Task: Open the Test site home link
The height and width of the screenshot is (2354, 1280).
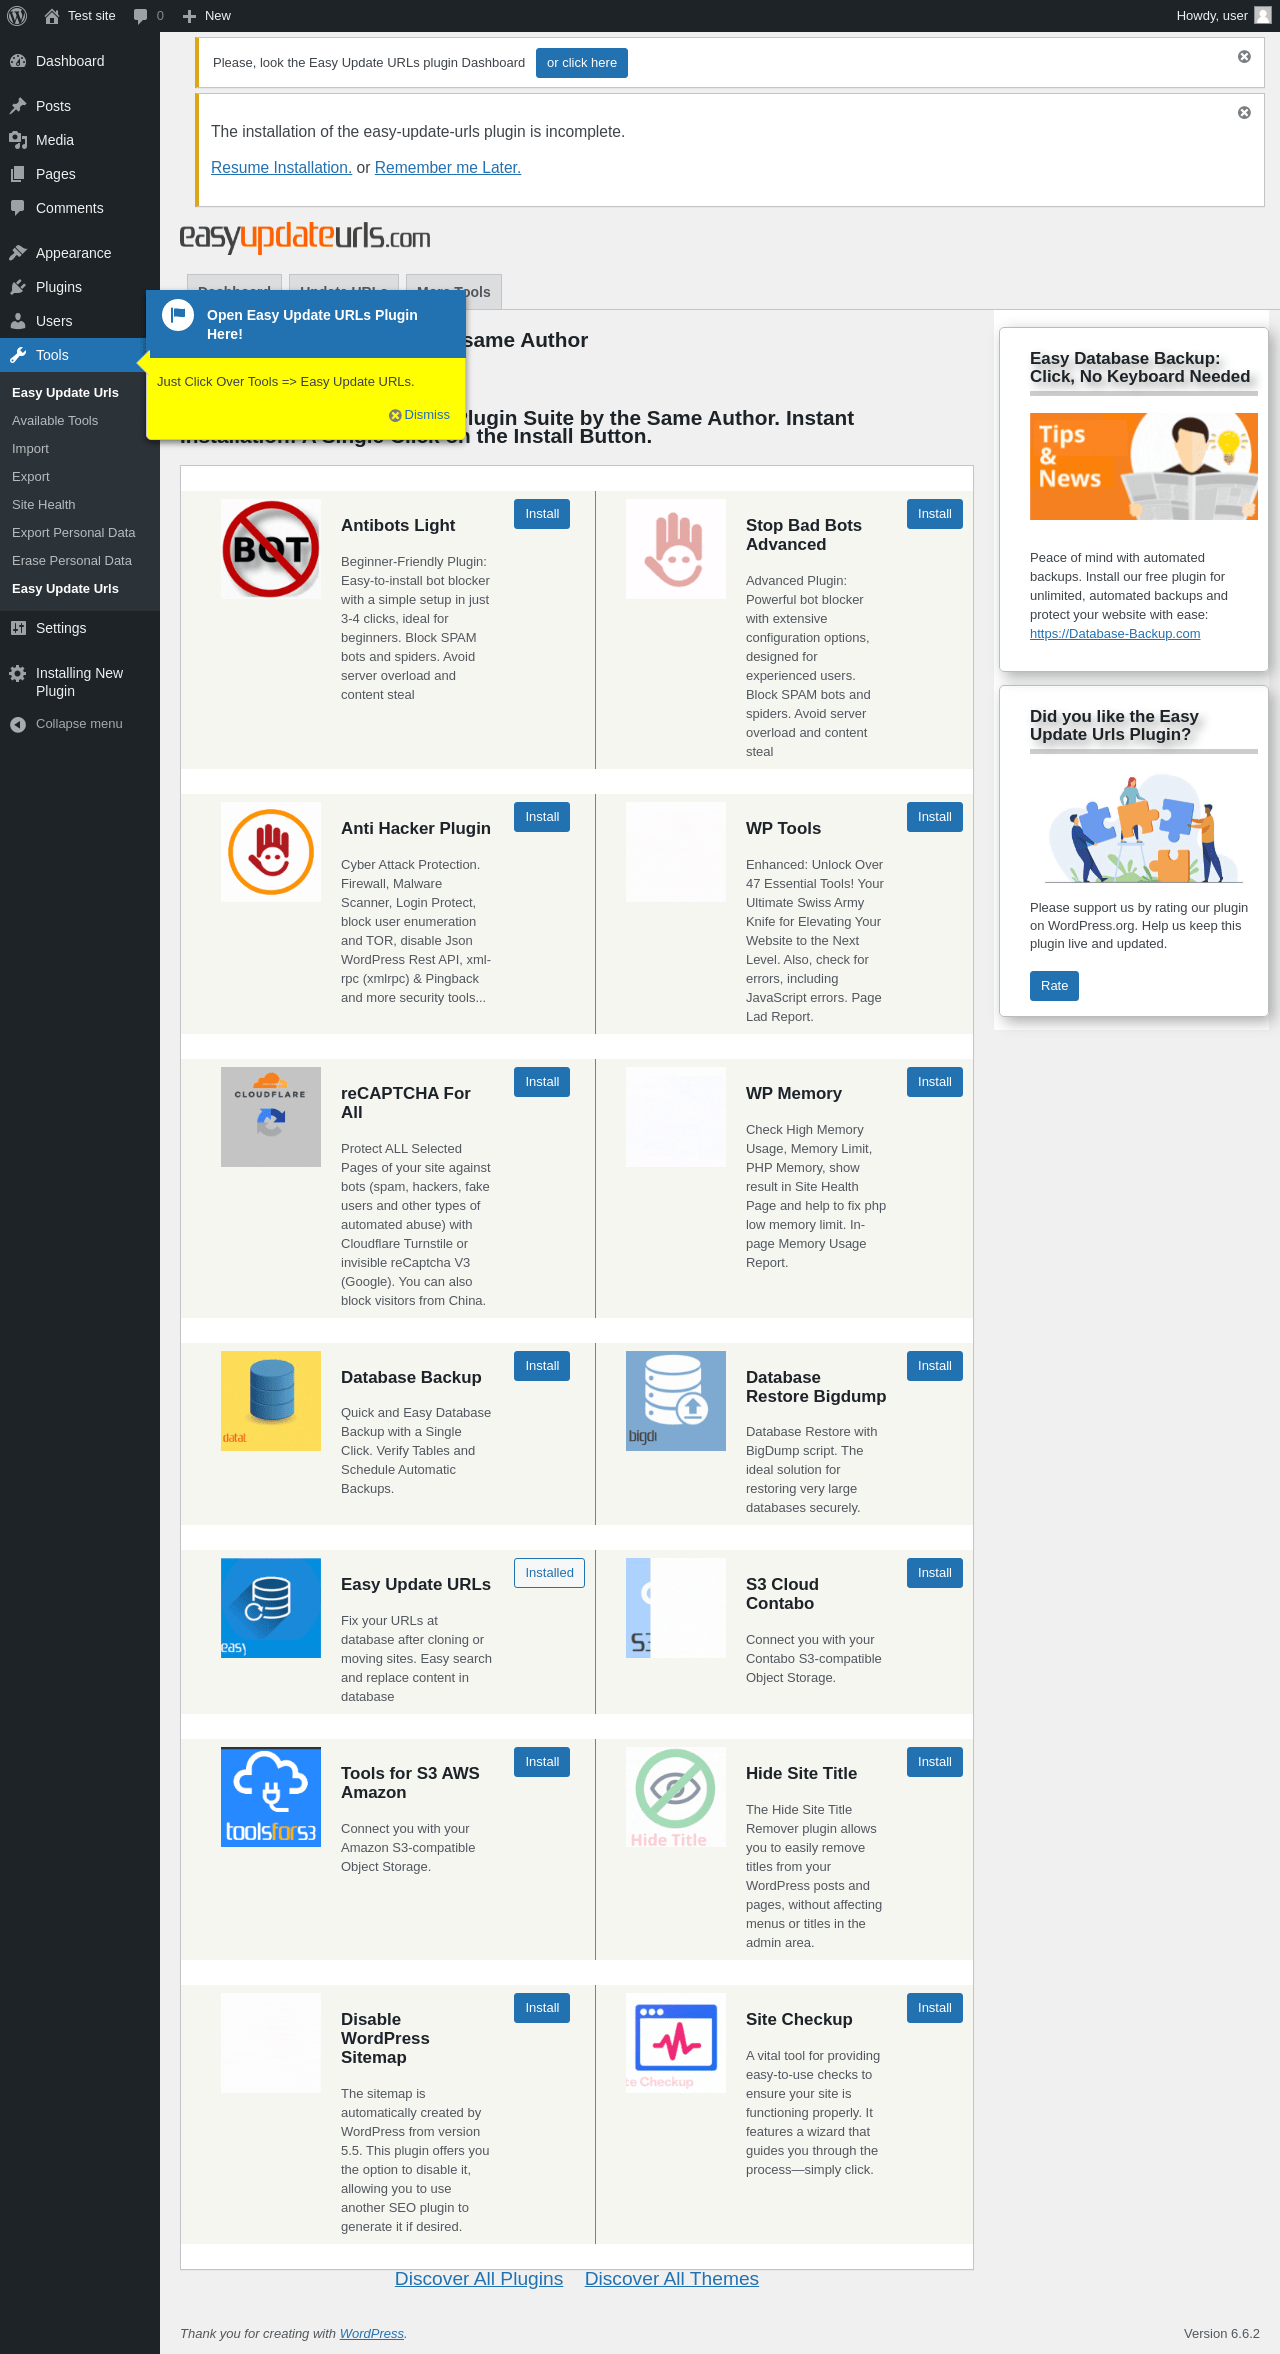Action: 80,16
